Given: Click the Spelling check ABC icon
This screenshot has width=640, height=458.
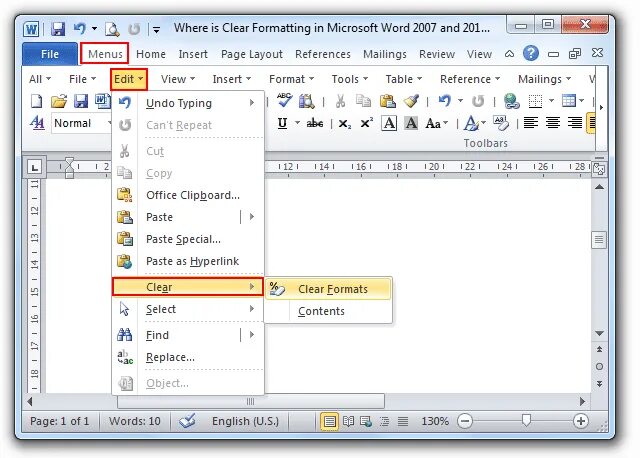Looking at the screenshot, I should tap(284, 100).
